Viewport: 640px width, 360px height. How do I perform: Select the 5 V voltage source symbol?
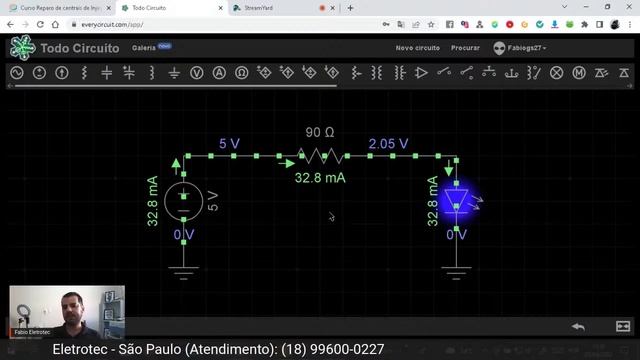coord(184,201)
